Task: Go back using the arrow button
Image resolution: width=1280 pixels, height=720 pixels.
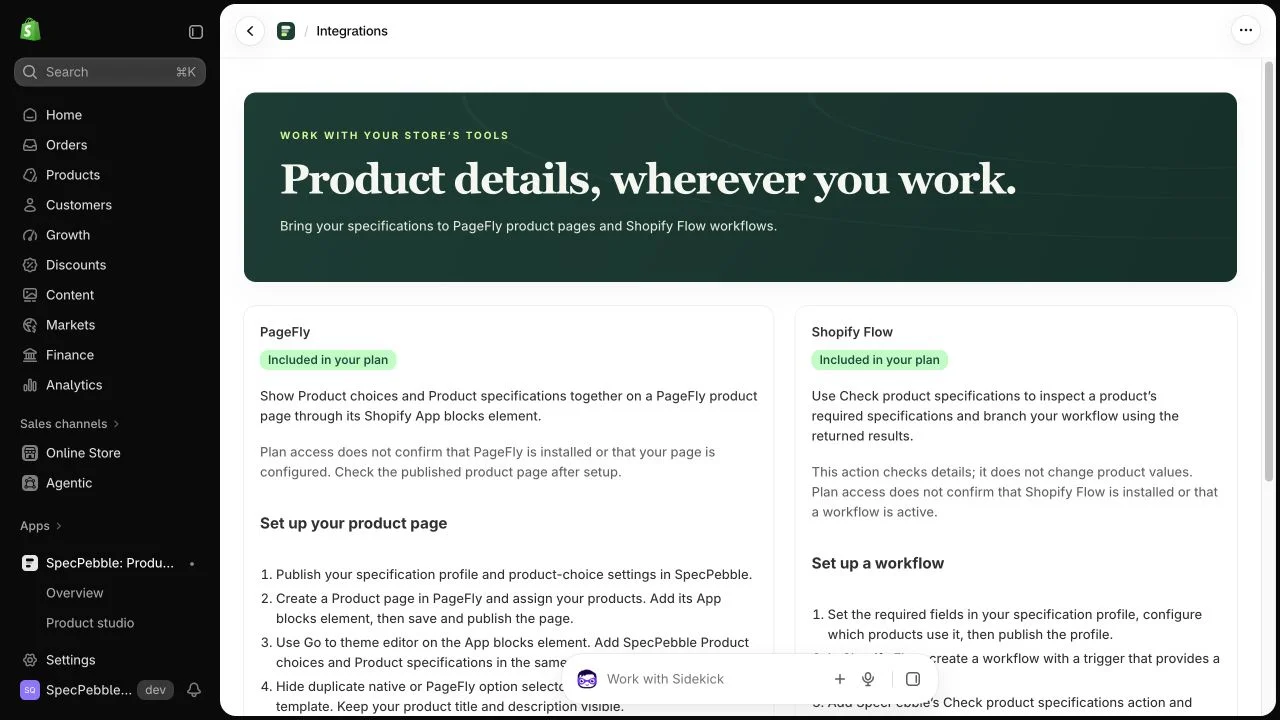Action: tap(250, 31)
